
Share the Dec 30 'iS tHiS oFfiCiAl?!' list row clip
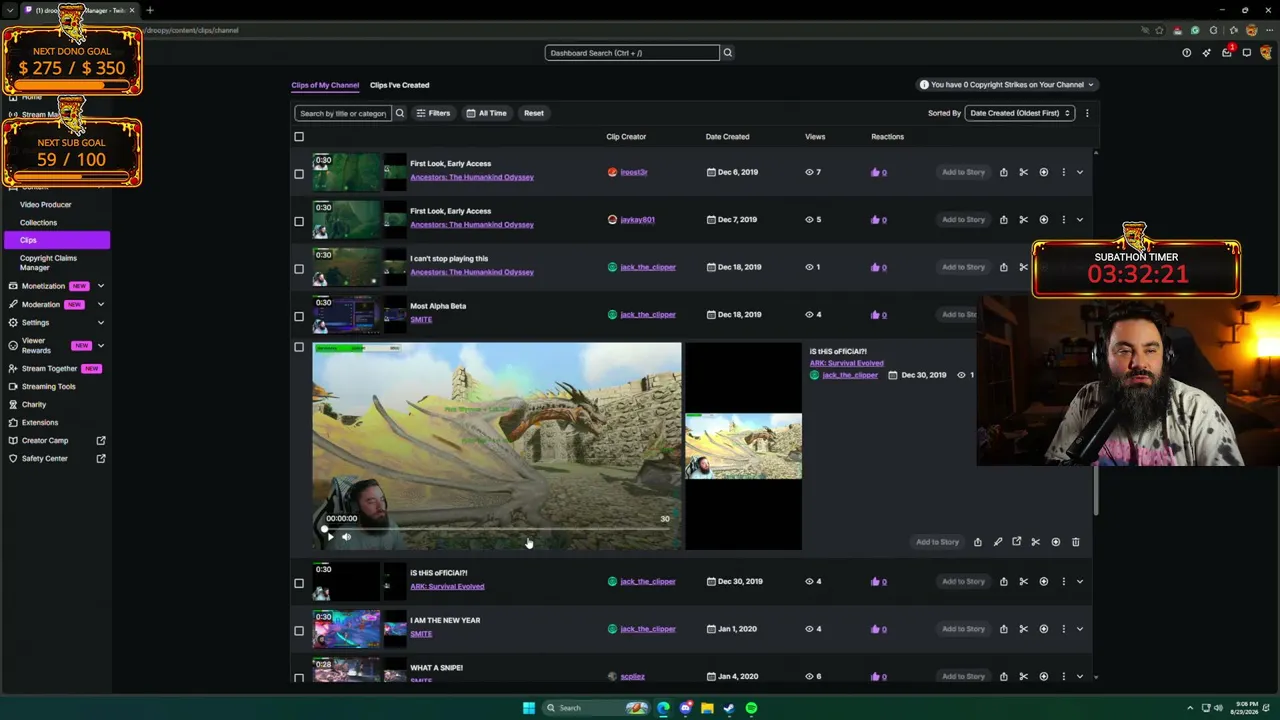click(x=1003, y=581)
